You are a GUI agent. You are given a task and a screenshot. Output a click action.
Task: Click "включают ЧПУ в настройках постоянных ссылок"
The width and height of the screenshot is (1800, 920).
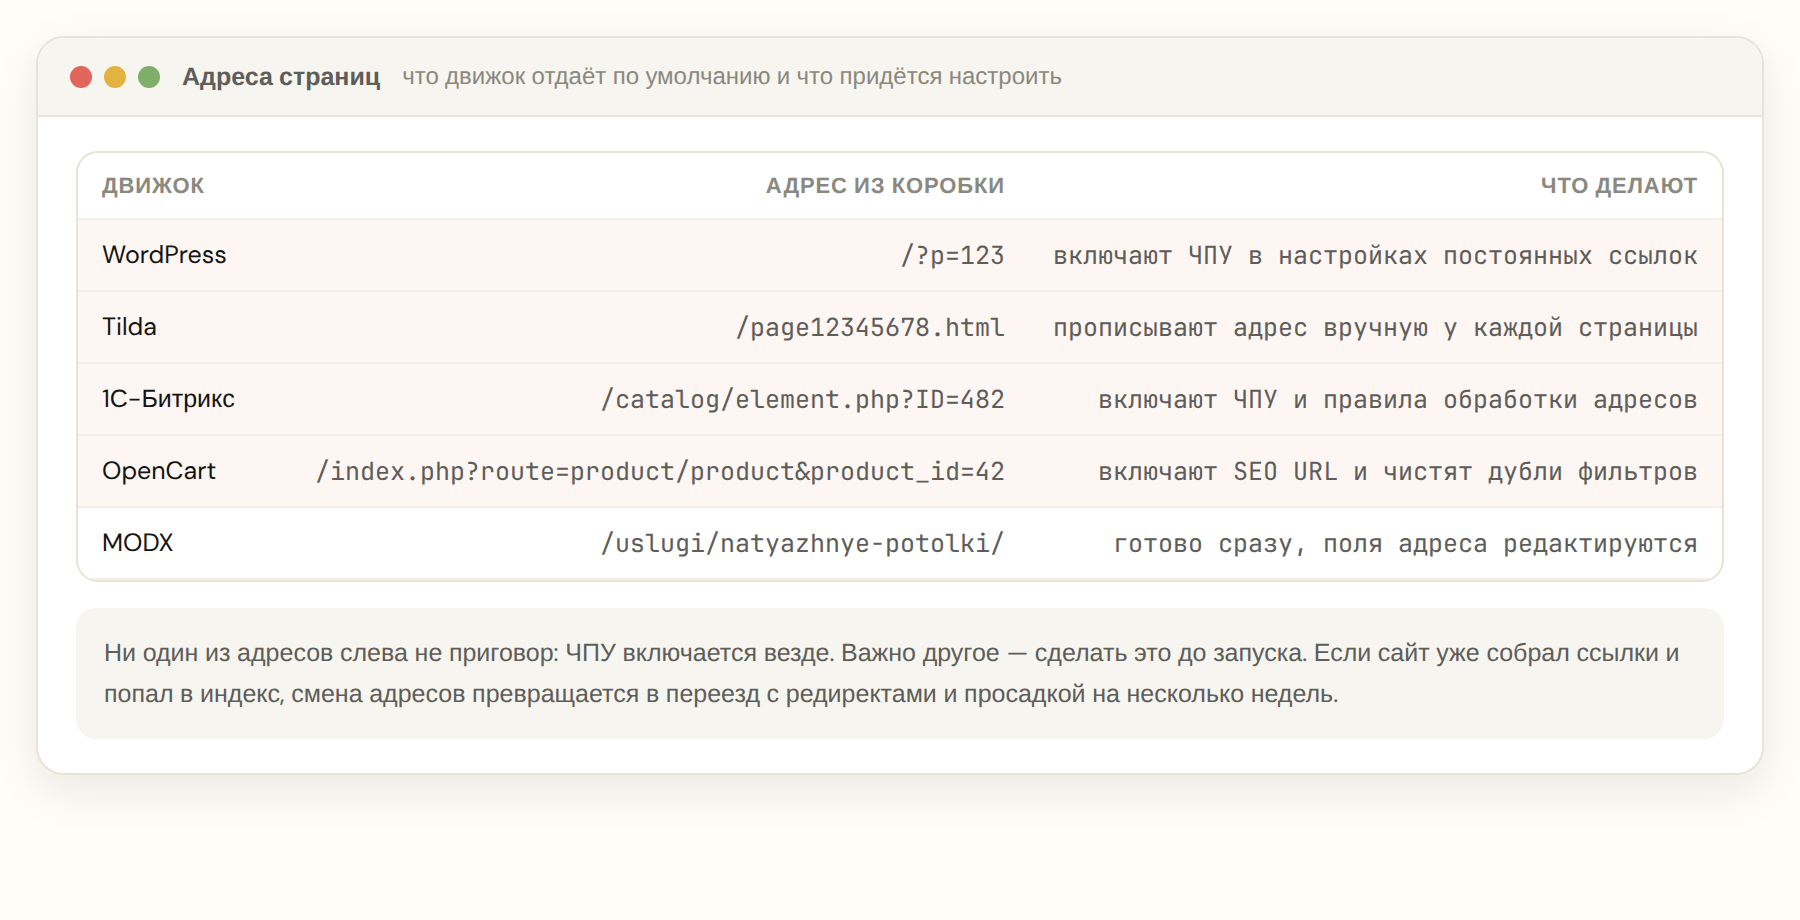pyautogui.click(x=1375, y=255)
